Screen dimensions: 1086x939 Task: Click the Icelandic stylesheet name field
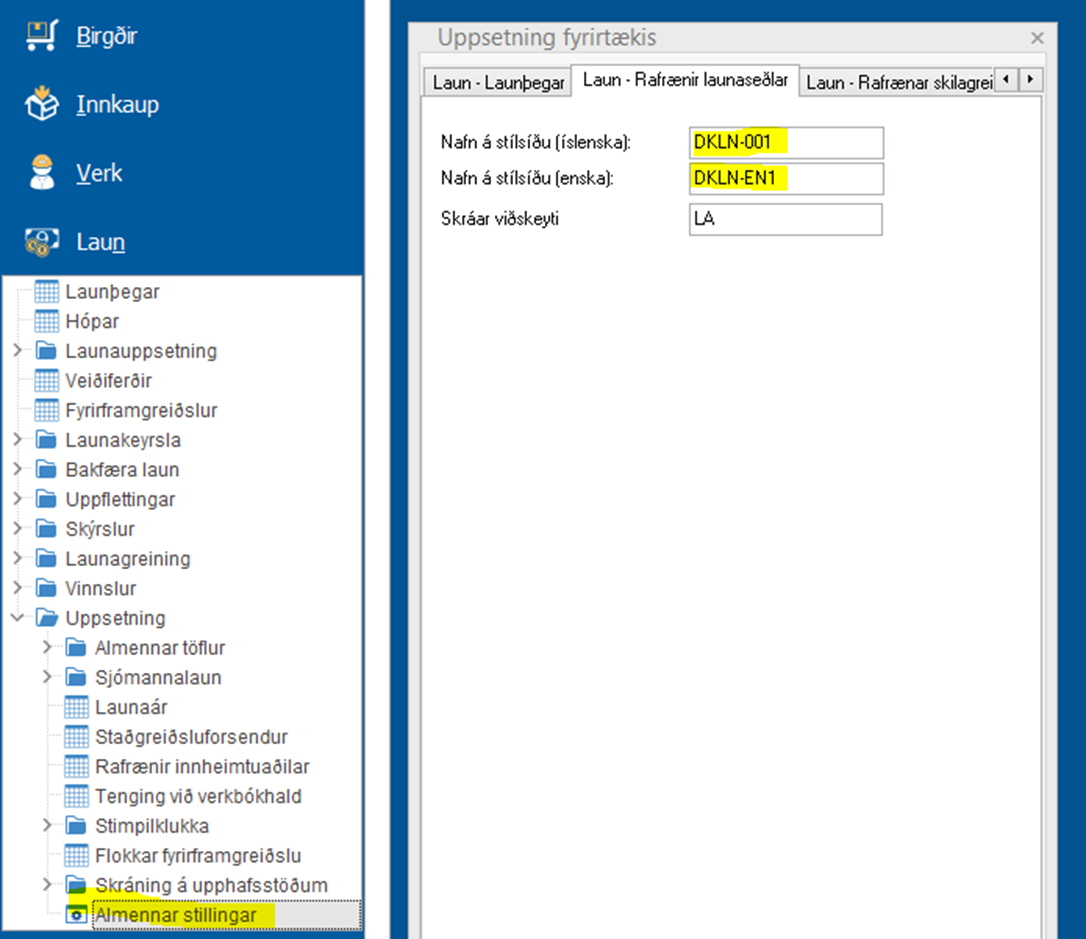pos(786,143)
